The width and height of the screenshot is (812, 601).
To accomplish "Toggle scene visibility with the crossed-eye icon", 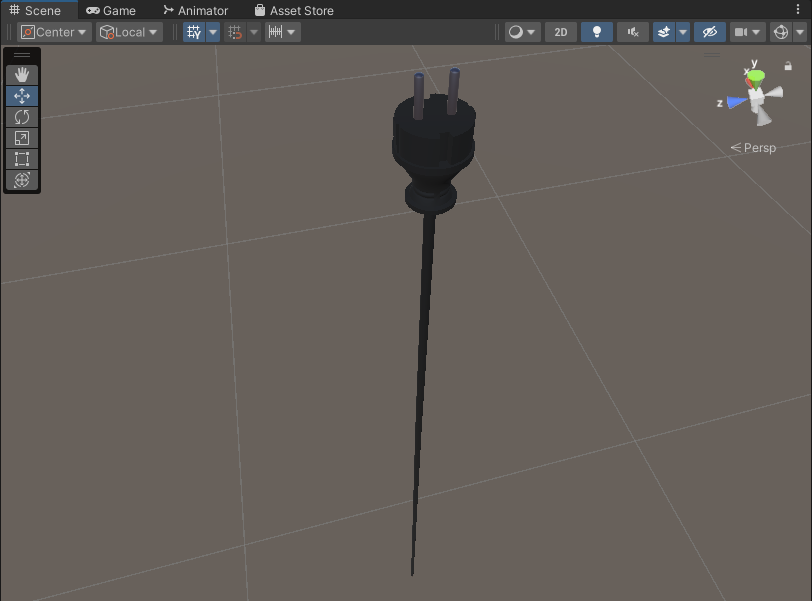I will pyautogui.click(x=710, y=31).
